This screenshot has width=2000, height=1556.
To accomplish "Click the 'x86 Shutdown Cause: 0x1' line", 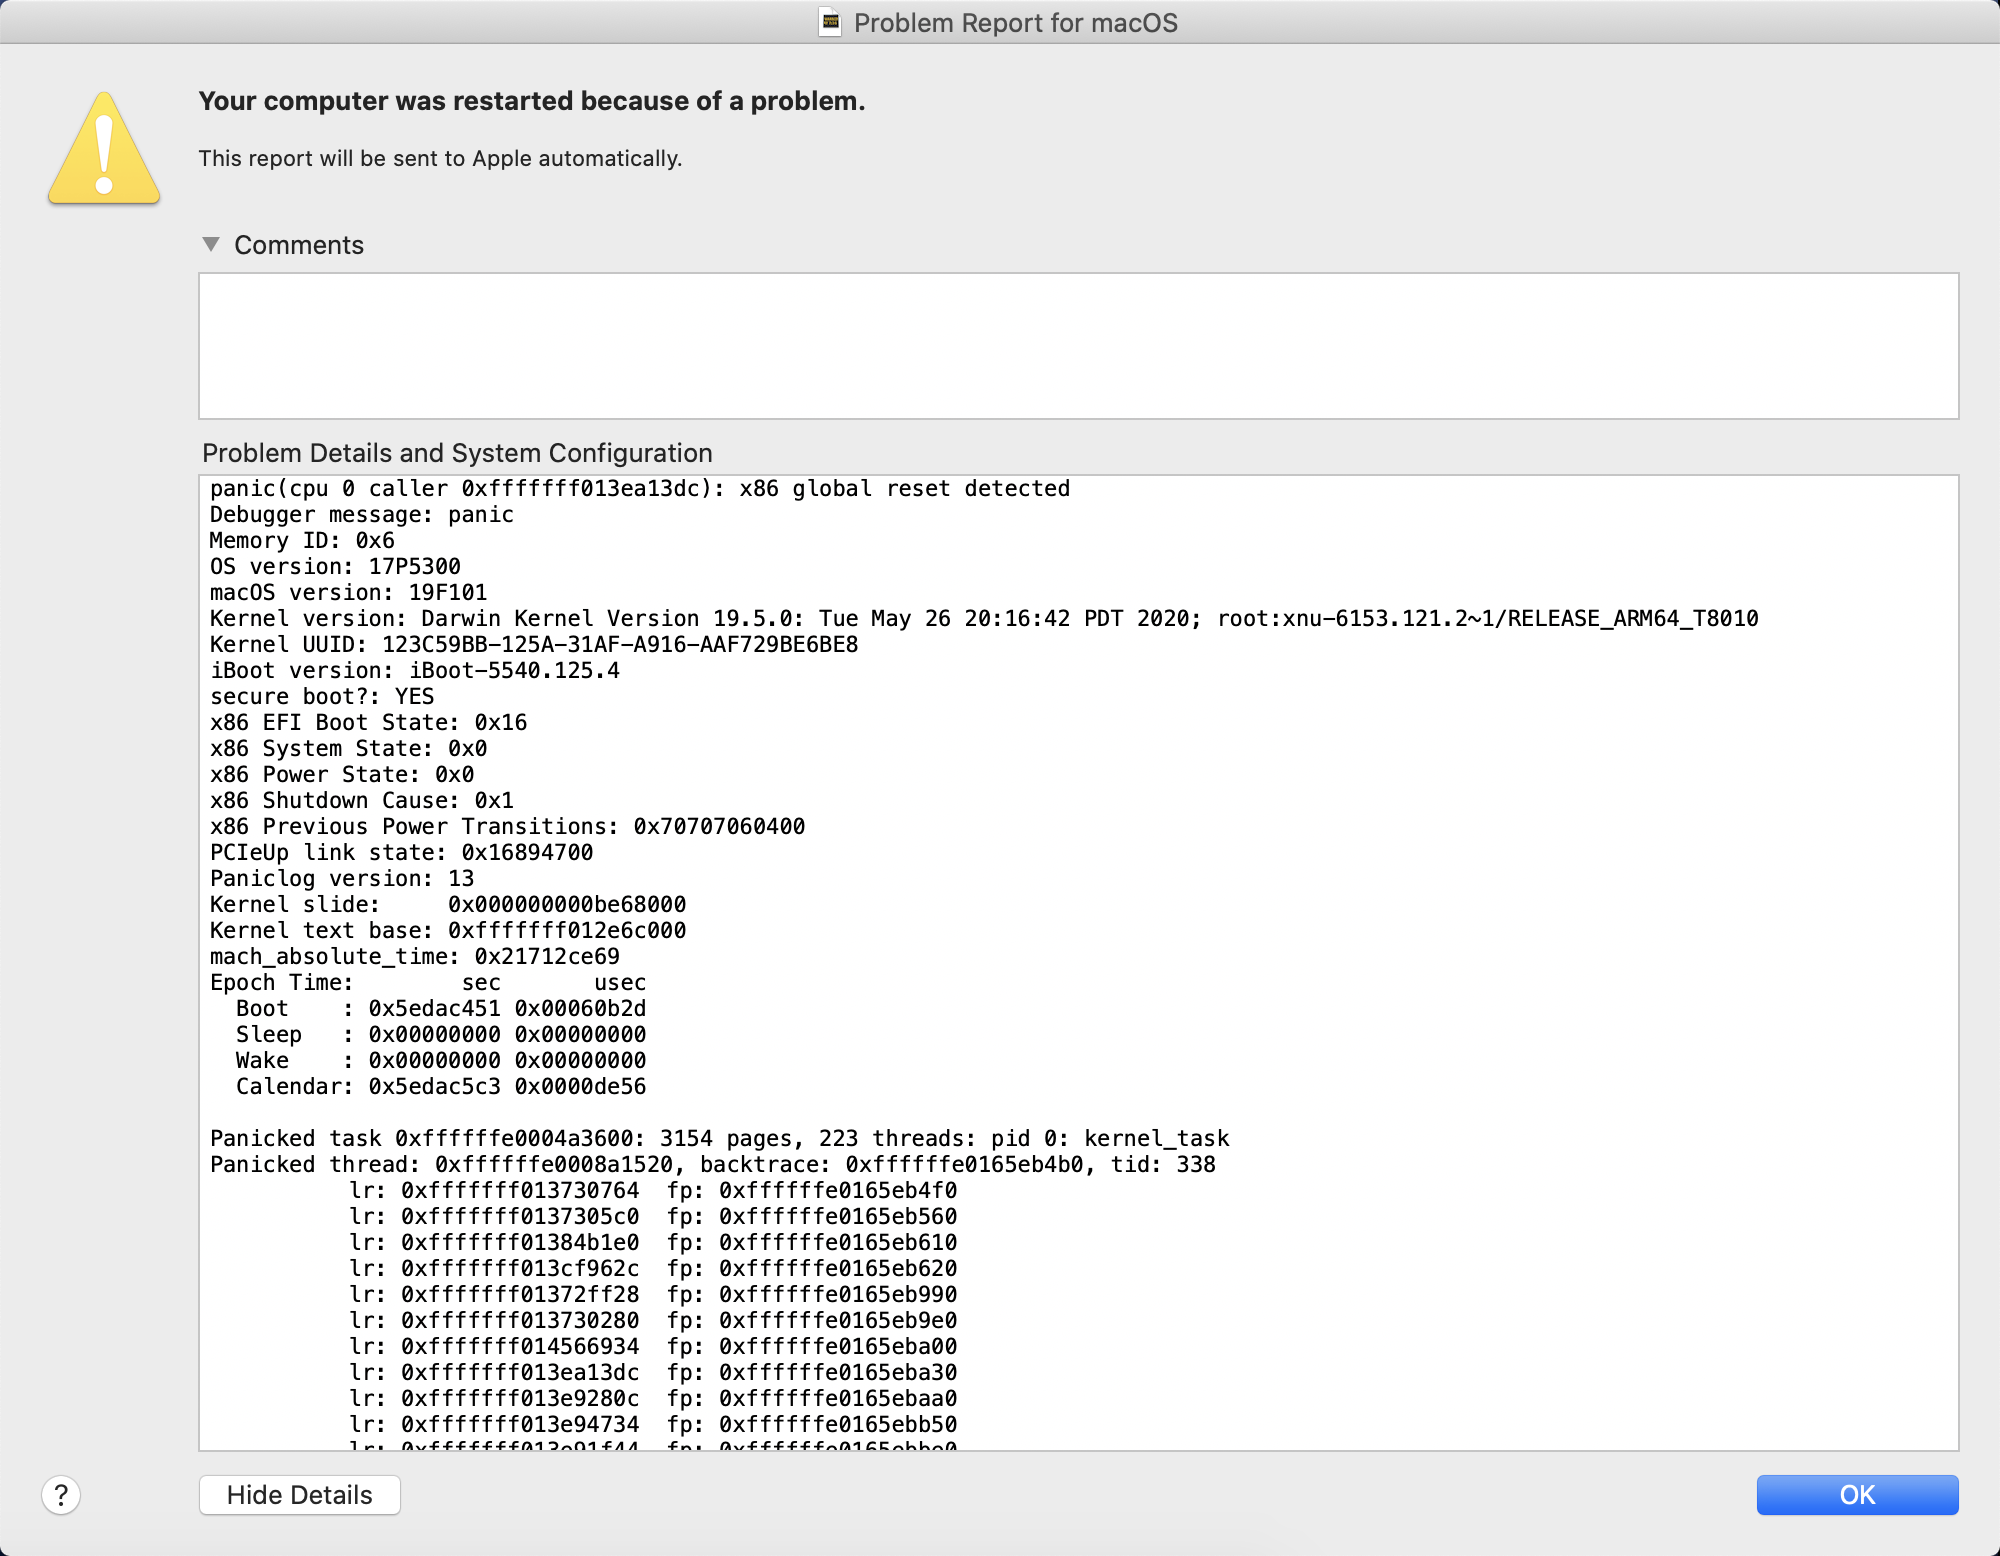I will [x=362, y=801].
